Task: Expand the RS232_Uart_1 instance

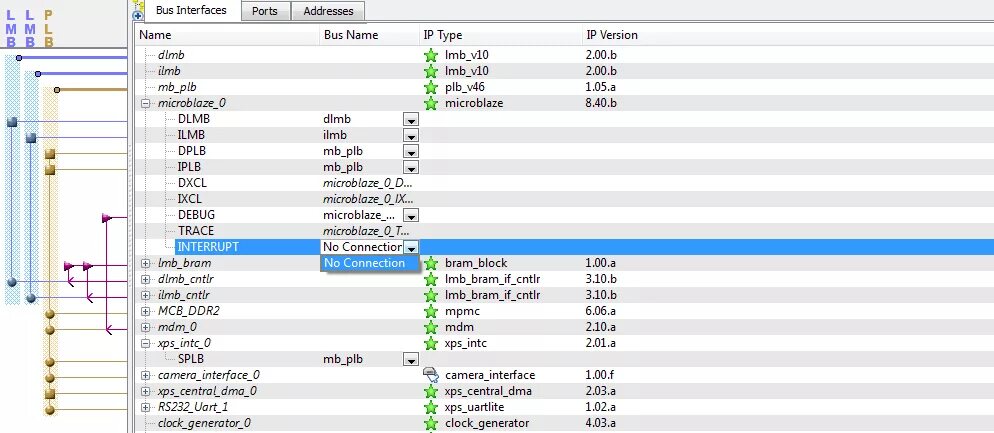Action: coord(145,407)
